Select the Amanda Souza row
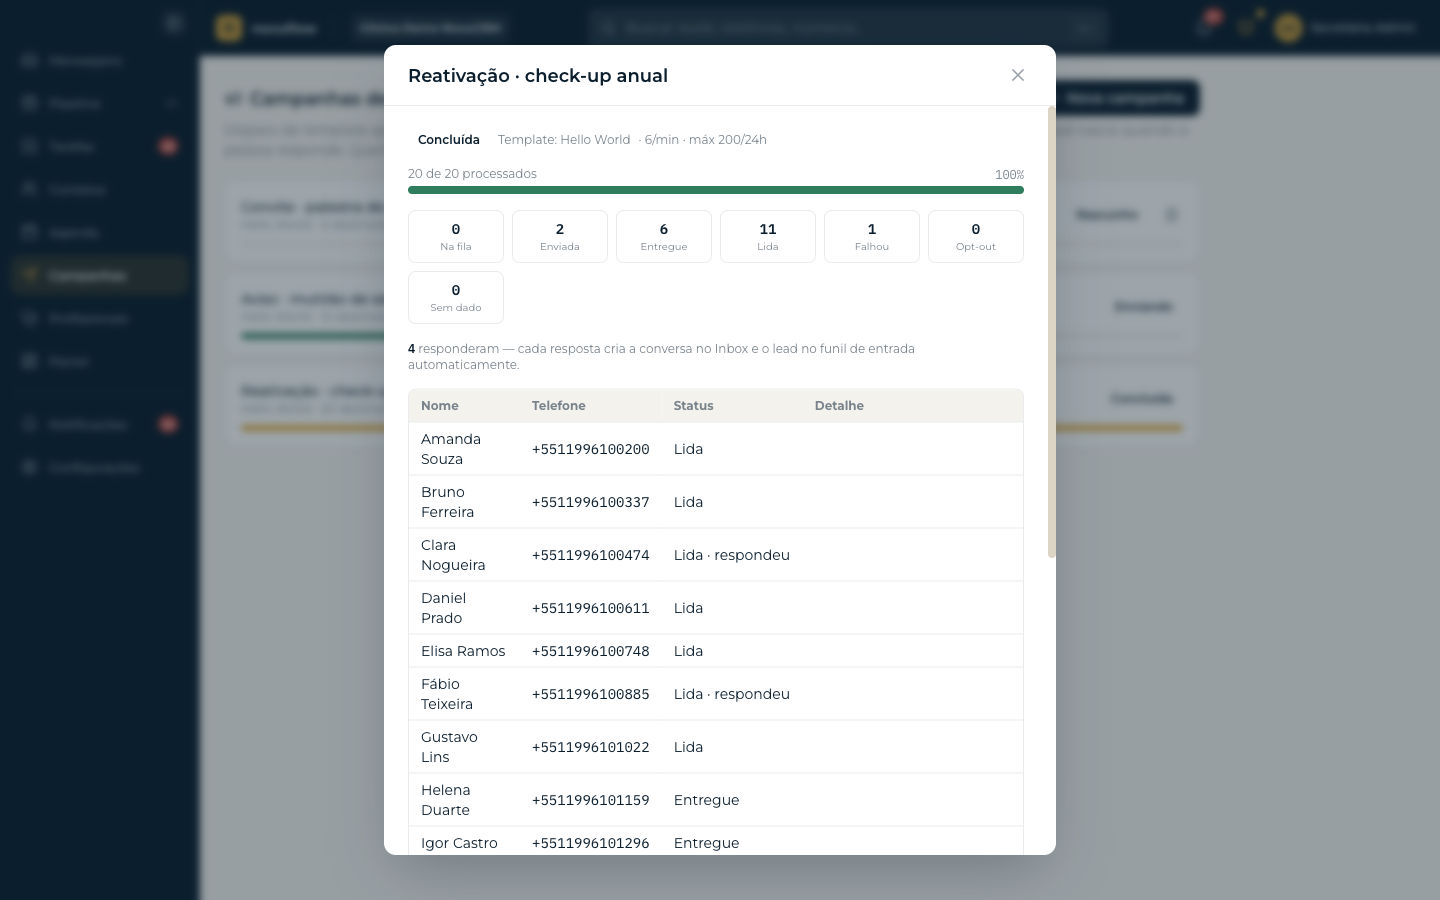The image size is (1440, 900). (716, 449)
